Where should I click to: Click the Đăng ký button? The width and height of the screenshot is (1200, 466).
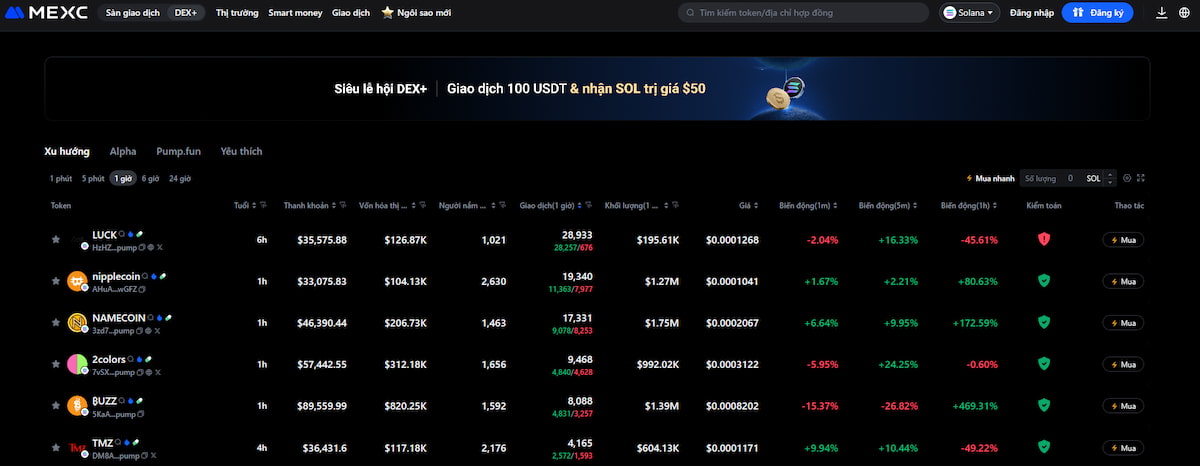coord(1097,13)
